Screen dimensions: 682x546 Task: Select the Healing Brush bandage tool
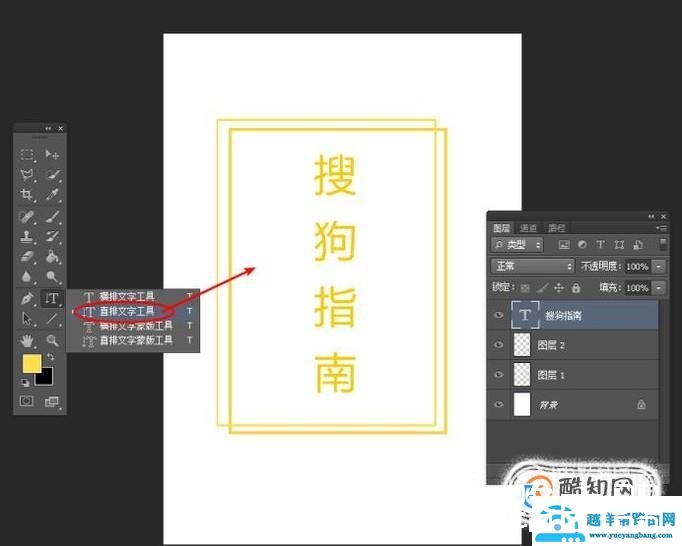click(27, 216)
